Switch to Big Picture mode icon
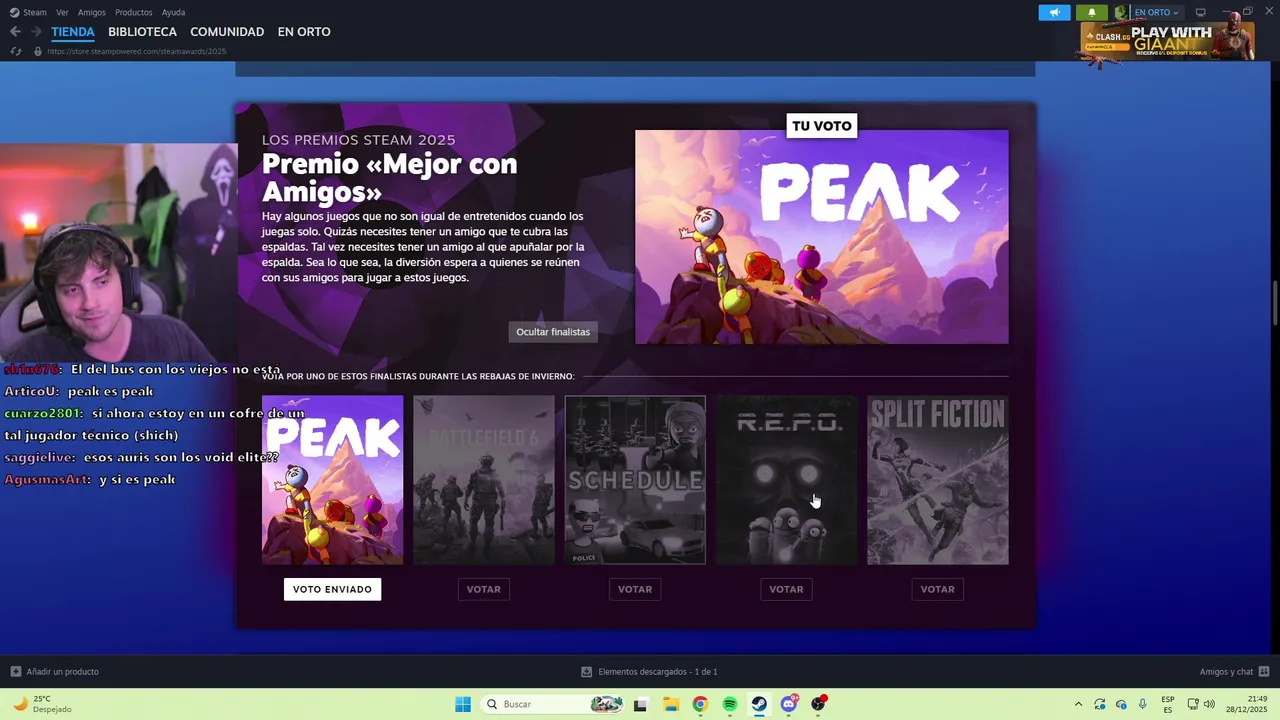The width and height of the screenshot is (1280, 720). coord(1201,12)
